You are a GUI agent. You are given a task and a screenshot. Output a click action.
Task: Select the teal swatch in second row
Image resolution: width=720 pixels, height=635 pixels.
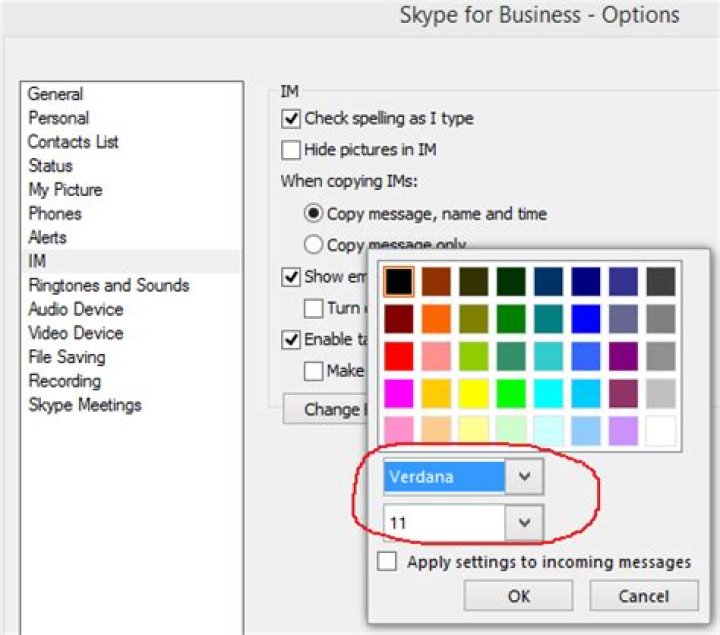click(548, 319)
